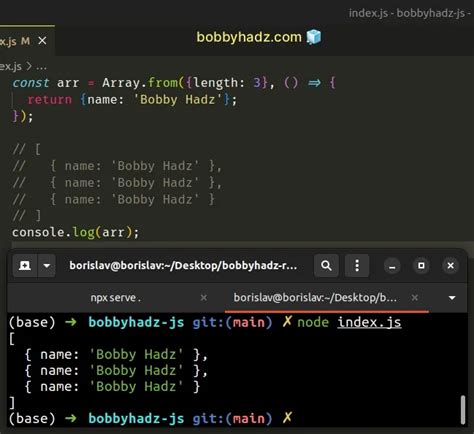Viewport: 474px width, 434px height.
Task: Close the index.js editor tab
Action: (x=42, y=41)
